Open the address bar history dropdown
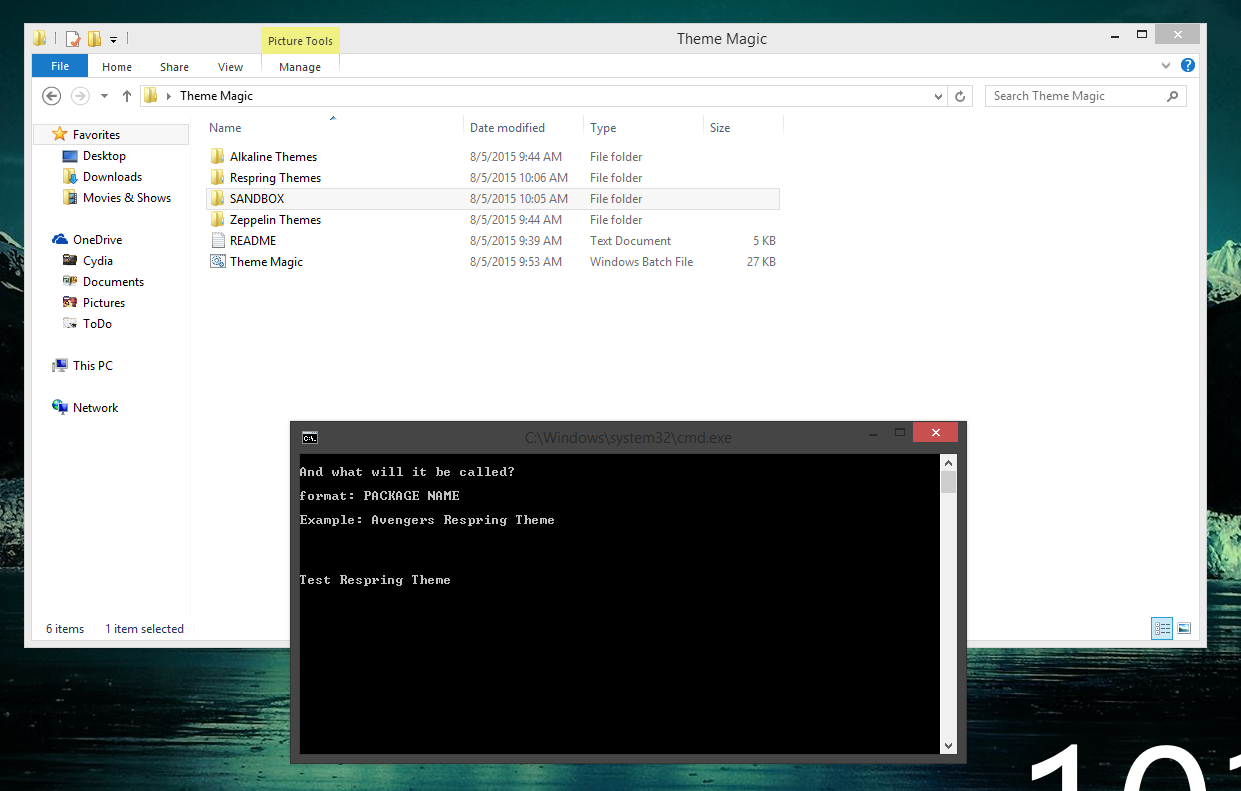Screen dimensions: 1241x791 coord(938,97)
